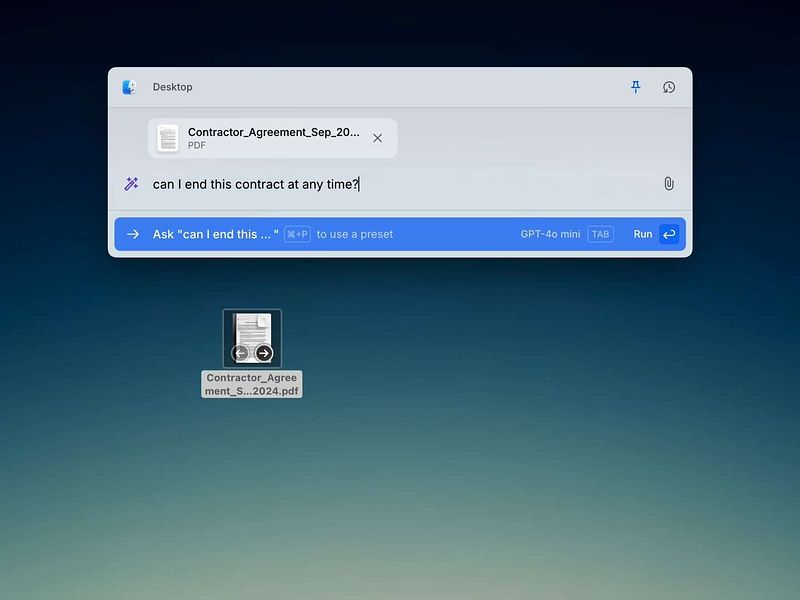Click the previous-page arrow on PDF thumbnail
Image resolution: width=800 pixels, height=600 pixels.
point(240,353)
